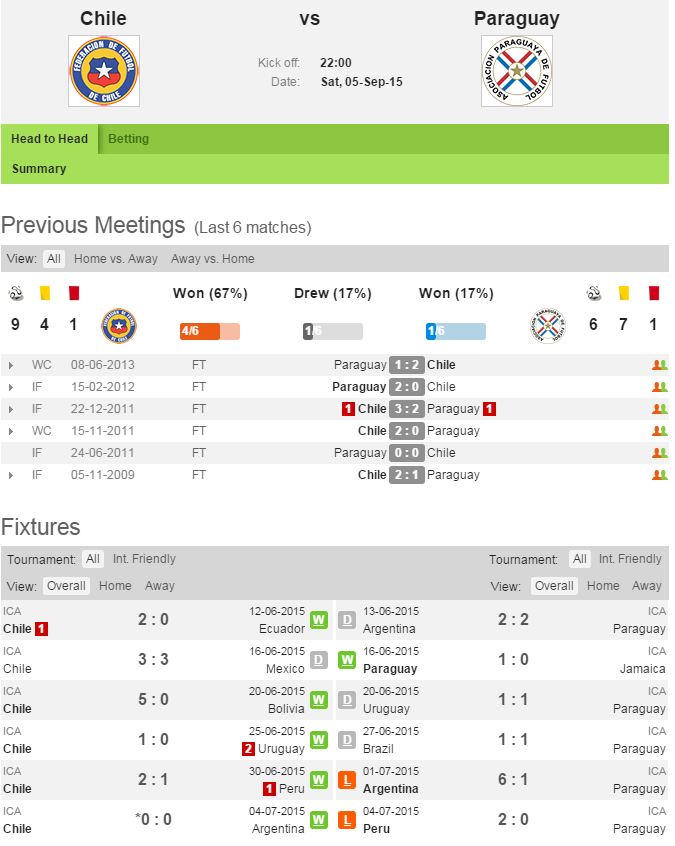Open the Betting tab
Viewport: 675px width, 846px height.
tap(128, 139)
